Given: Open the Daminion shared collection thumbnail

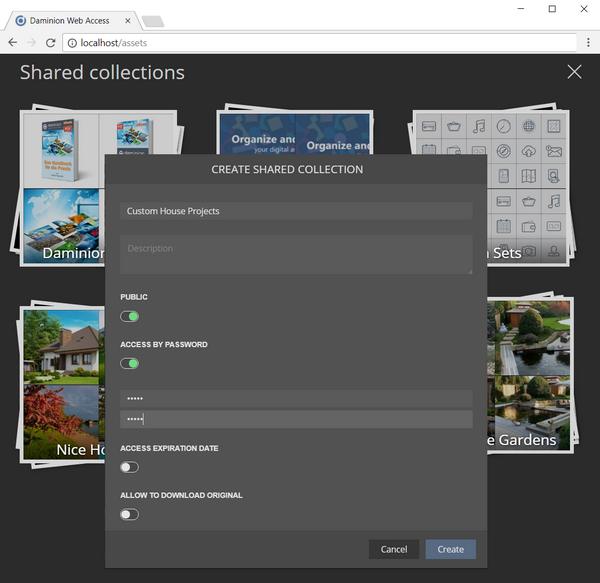Looking at the screenshot, I should tap(61, 186).
